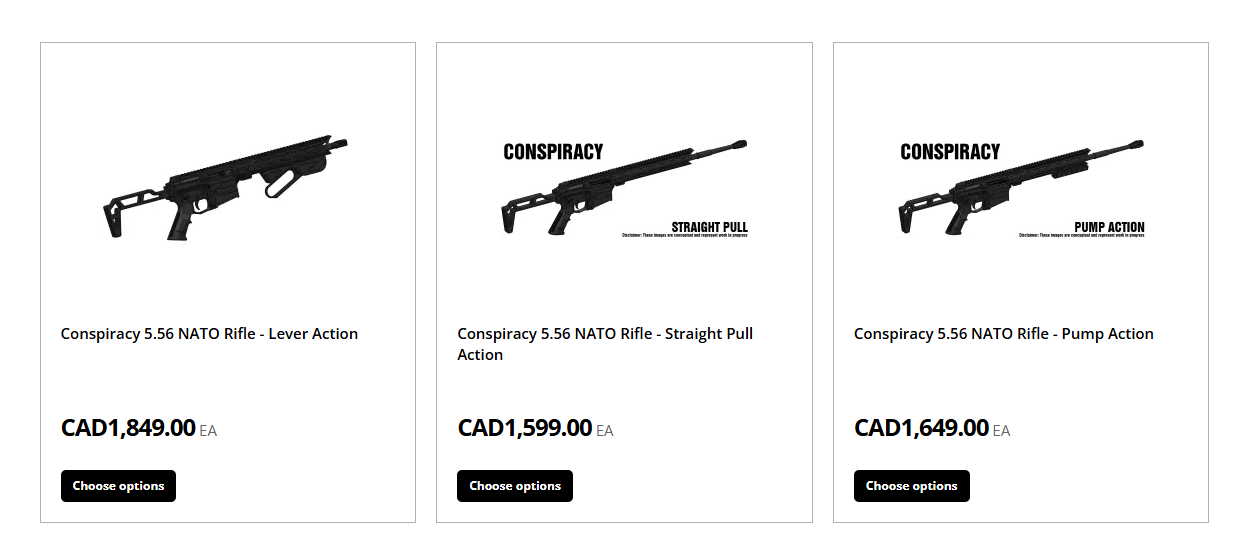Open Conspiracy 5.56 NATO Rifle - Straight Pull Action title
This screenshot has height=538, width=1259.
[x=605, y=344]
